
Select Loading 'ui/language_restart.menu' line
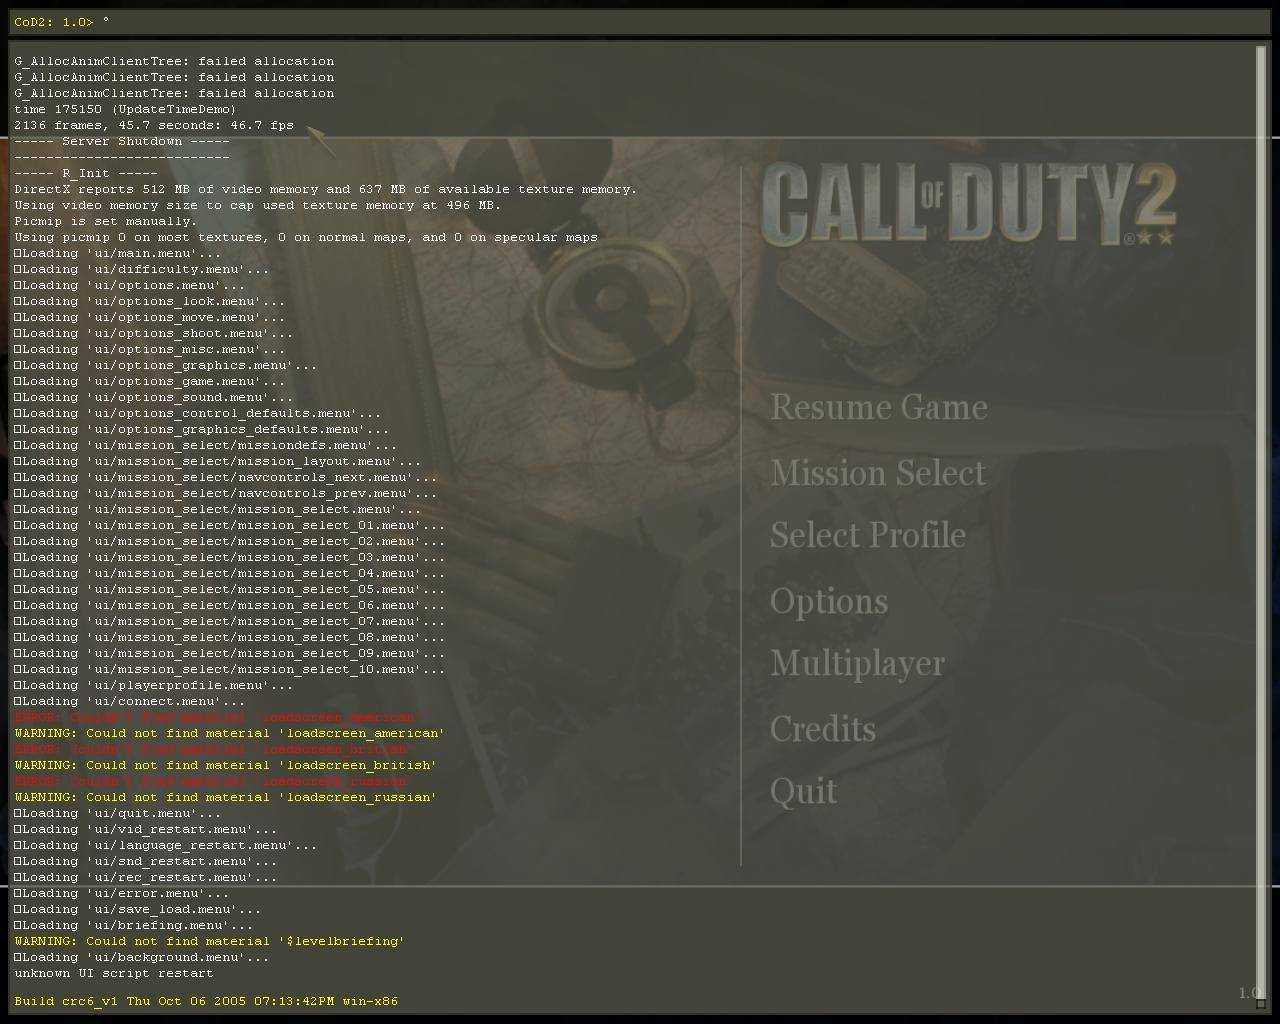[166, 845]
